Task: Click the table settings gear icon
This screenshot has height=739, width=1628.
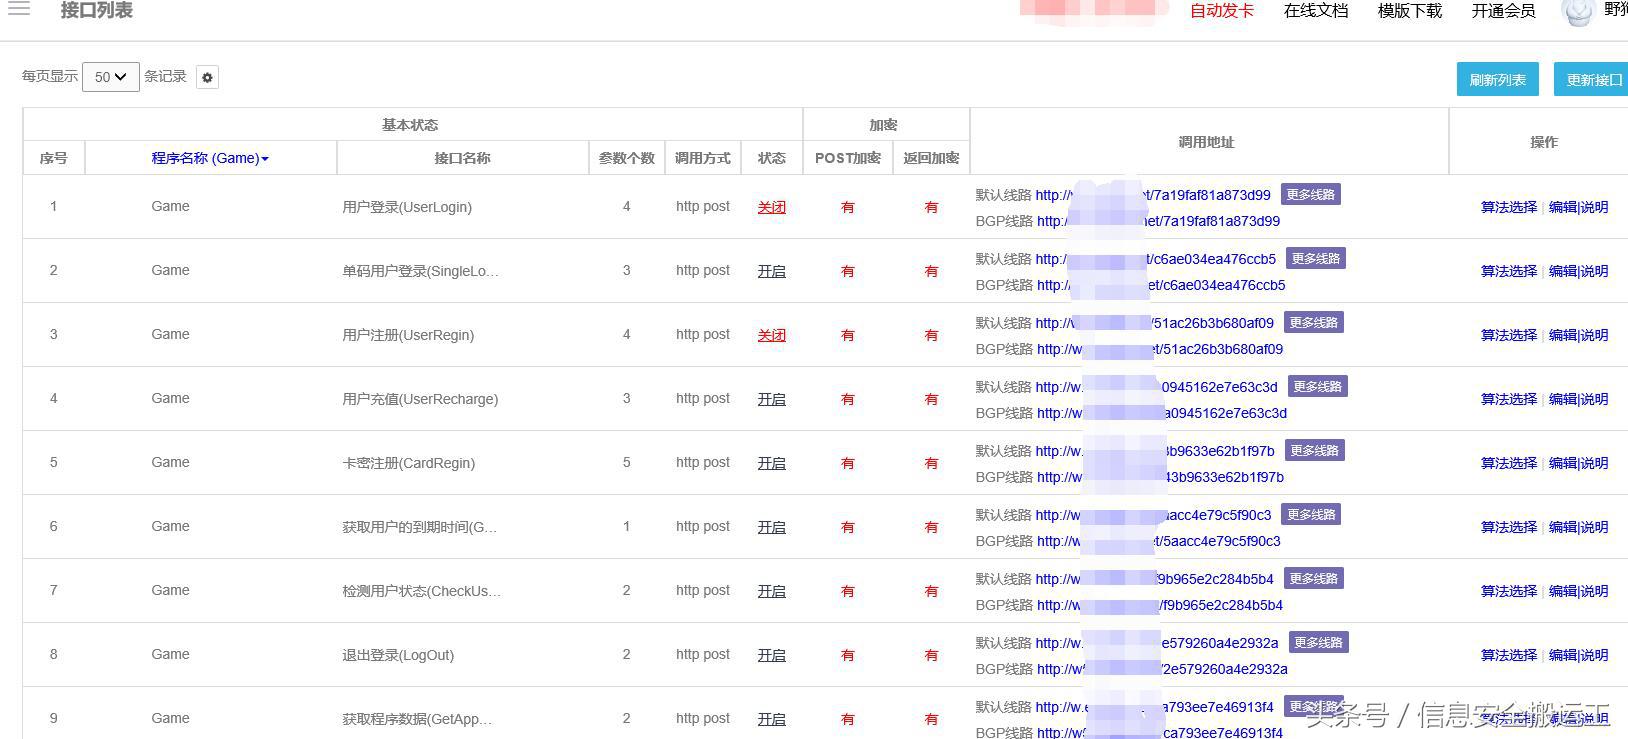Action: [207, 77]
